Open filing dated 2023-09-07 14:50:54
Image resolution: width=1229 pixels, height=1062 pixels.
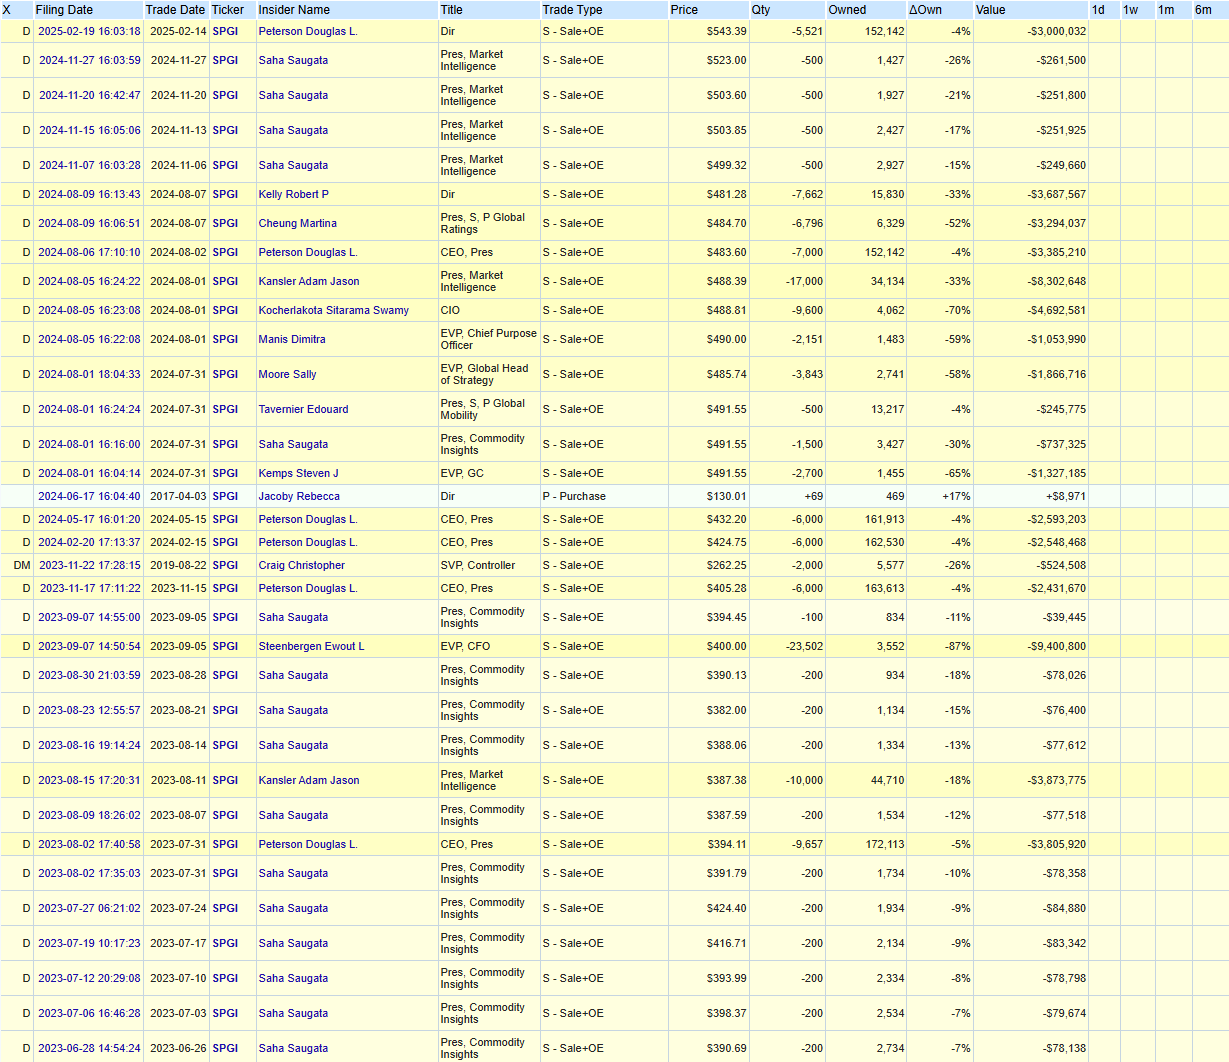coord(89,646)
